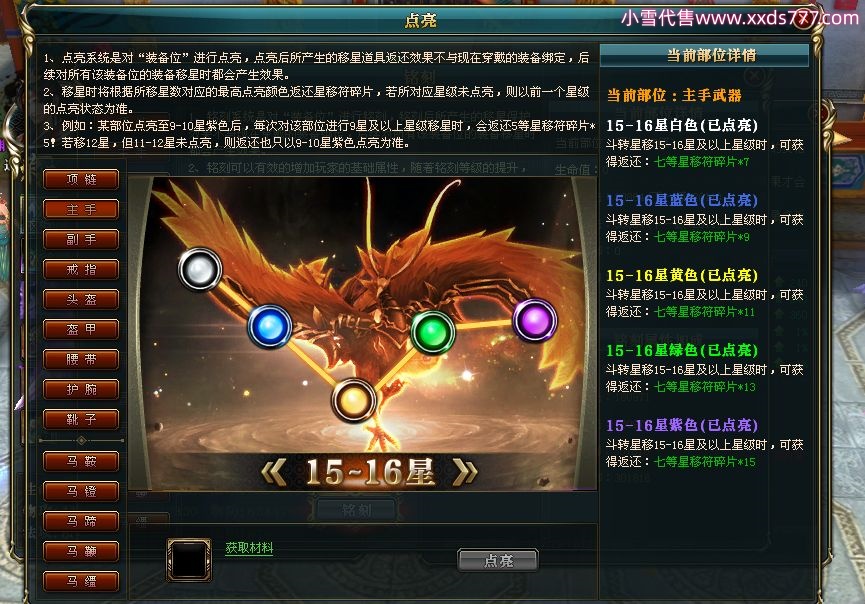Viewport: 865px width, 604px height.
Task: Switch to the 副手 equipment slot
Action: 81,239
